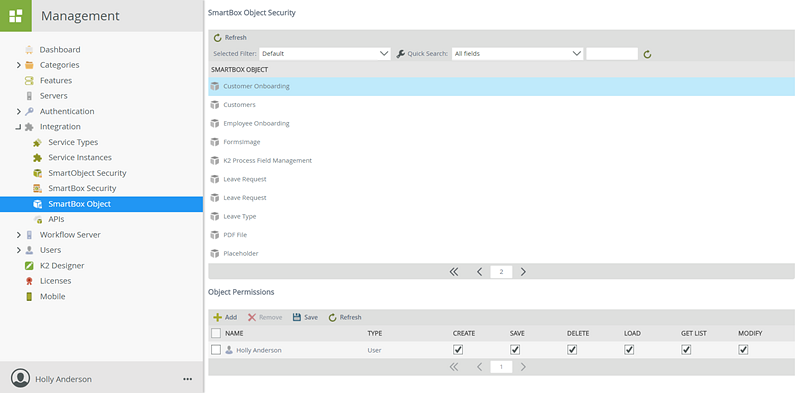Viewport: 800px width, 393px height.
Task: Go to the next page of SmartBox objects
Action: [x=523, y=272]
